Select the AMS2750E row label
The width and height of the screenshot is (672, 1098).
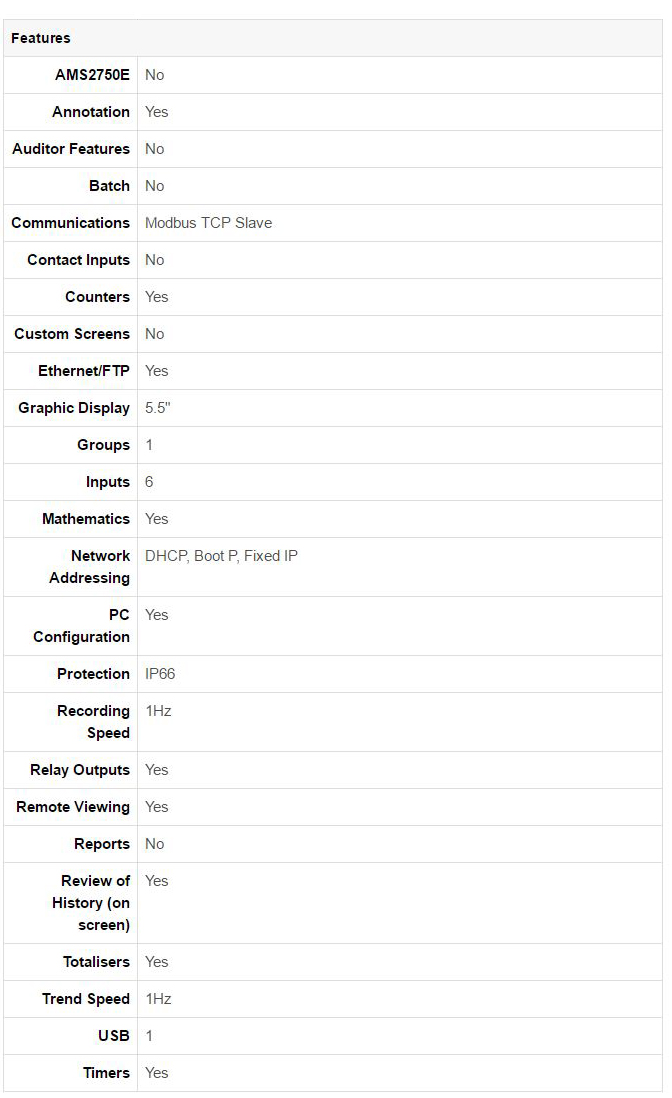tap(92, 75)
